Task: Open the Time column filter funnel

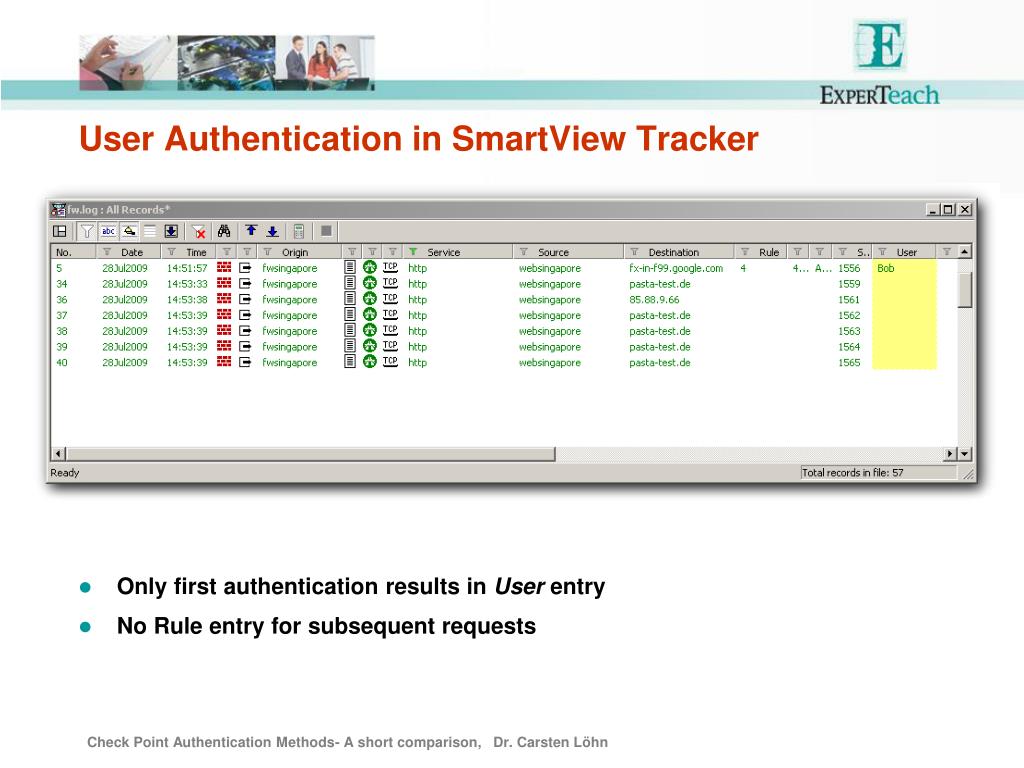Action: tap(172, 252)
